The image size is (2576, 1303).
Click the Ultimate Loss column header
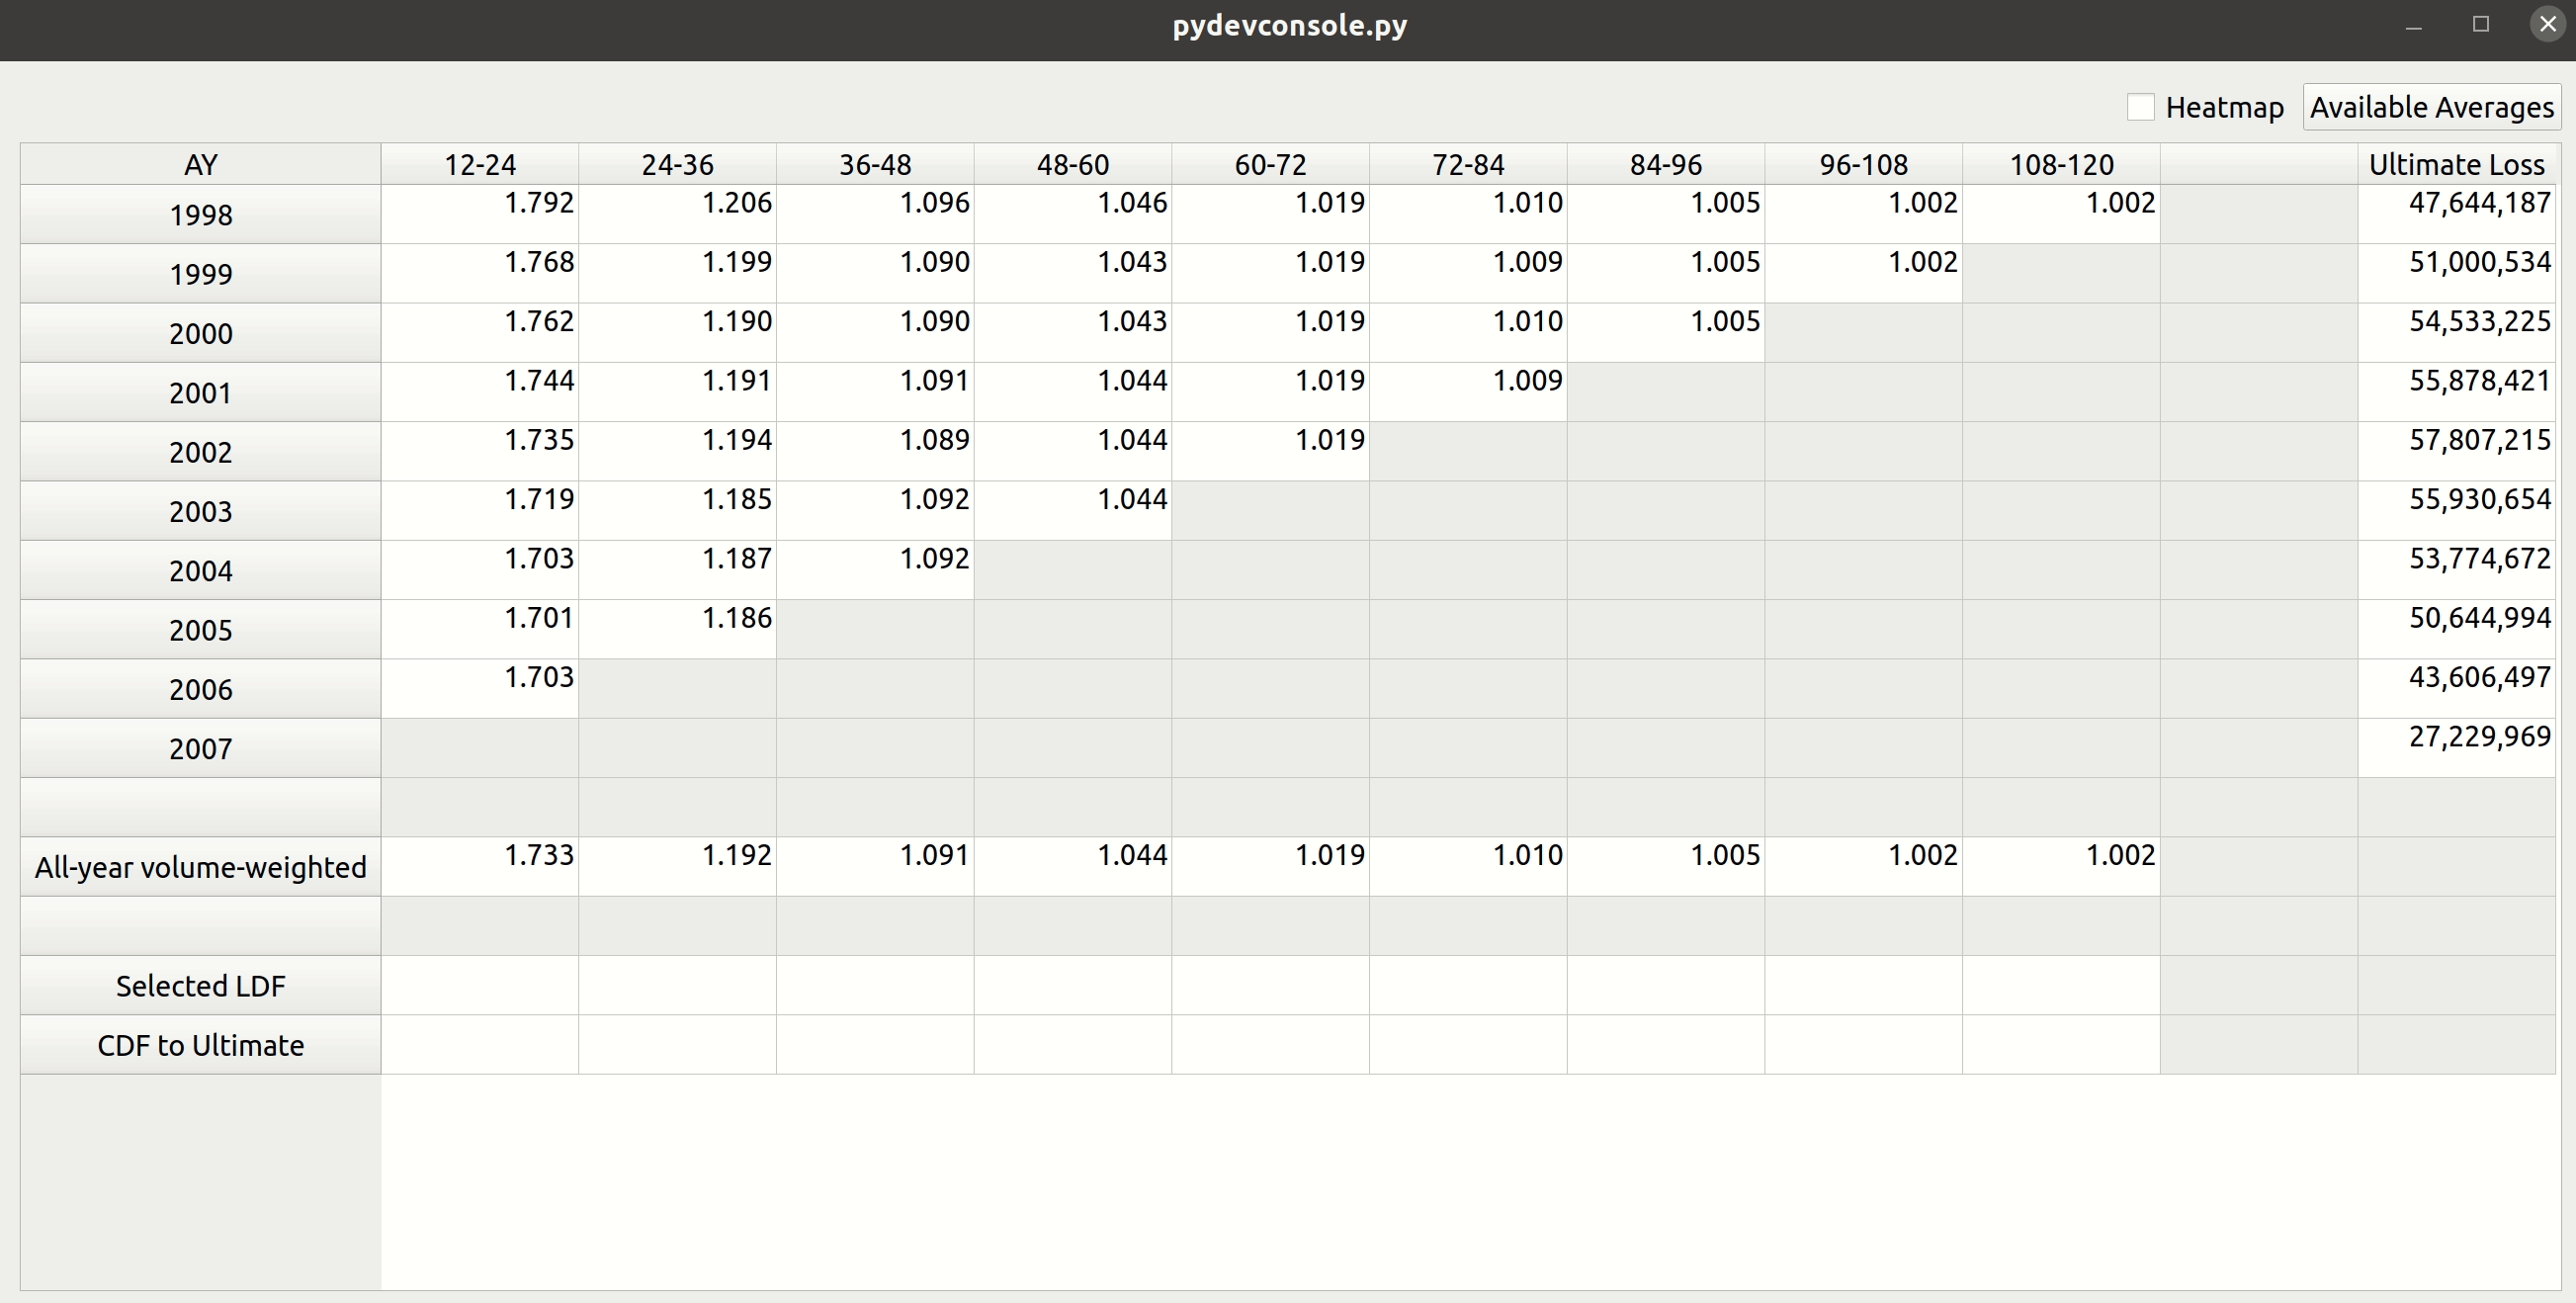2456,164
